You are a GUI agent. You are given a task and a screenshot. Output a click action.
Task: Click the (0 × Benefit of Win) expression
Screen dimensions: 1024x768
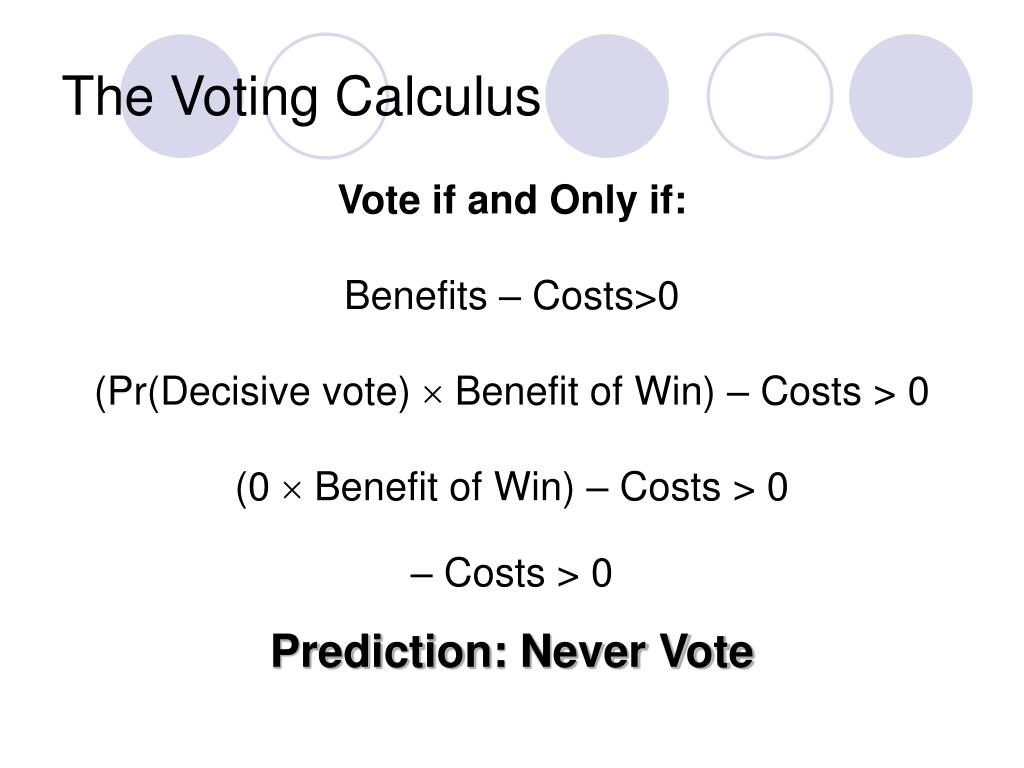(405, 488)
